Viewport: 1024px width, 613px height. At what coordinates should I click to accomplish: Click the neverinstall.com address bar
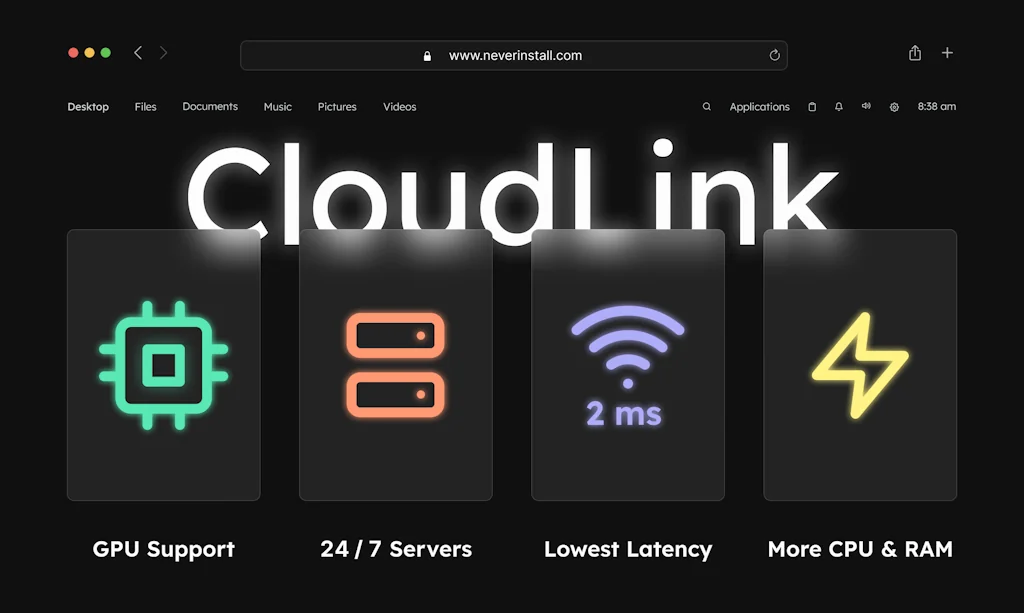(x=514, y=56)
